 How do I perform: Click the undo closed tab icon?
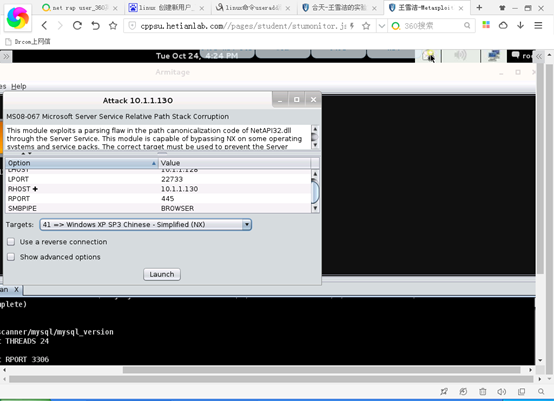tap(95, 25)
